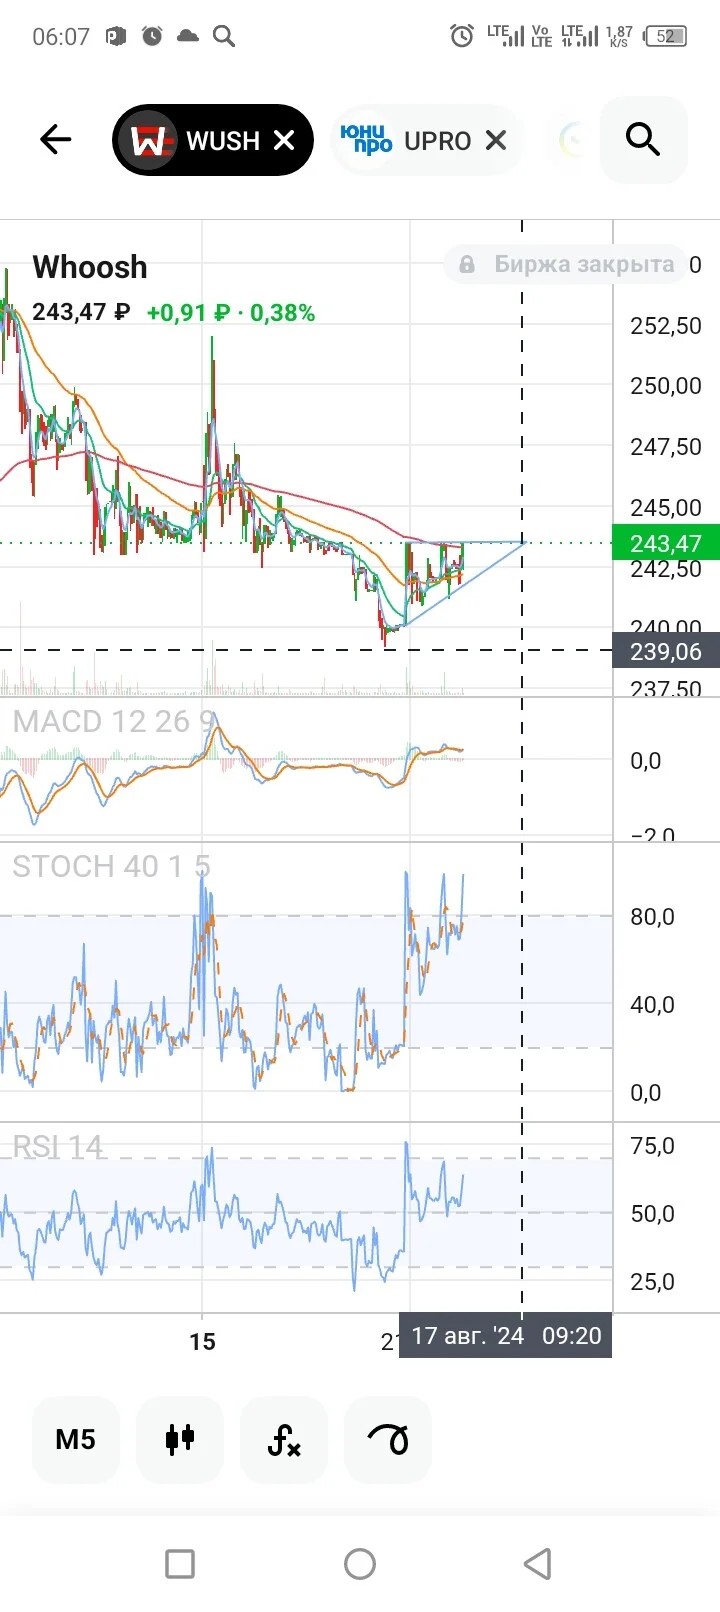Screen dimensions: 720x1612
Task: Tap the cloud icon in status bar
Action: click(x=188, y=37)
